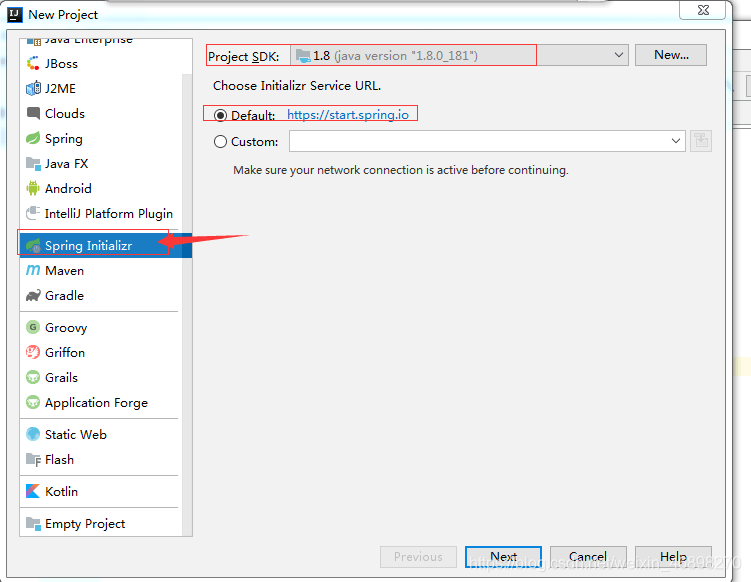Select Android project type

101,188
